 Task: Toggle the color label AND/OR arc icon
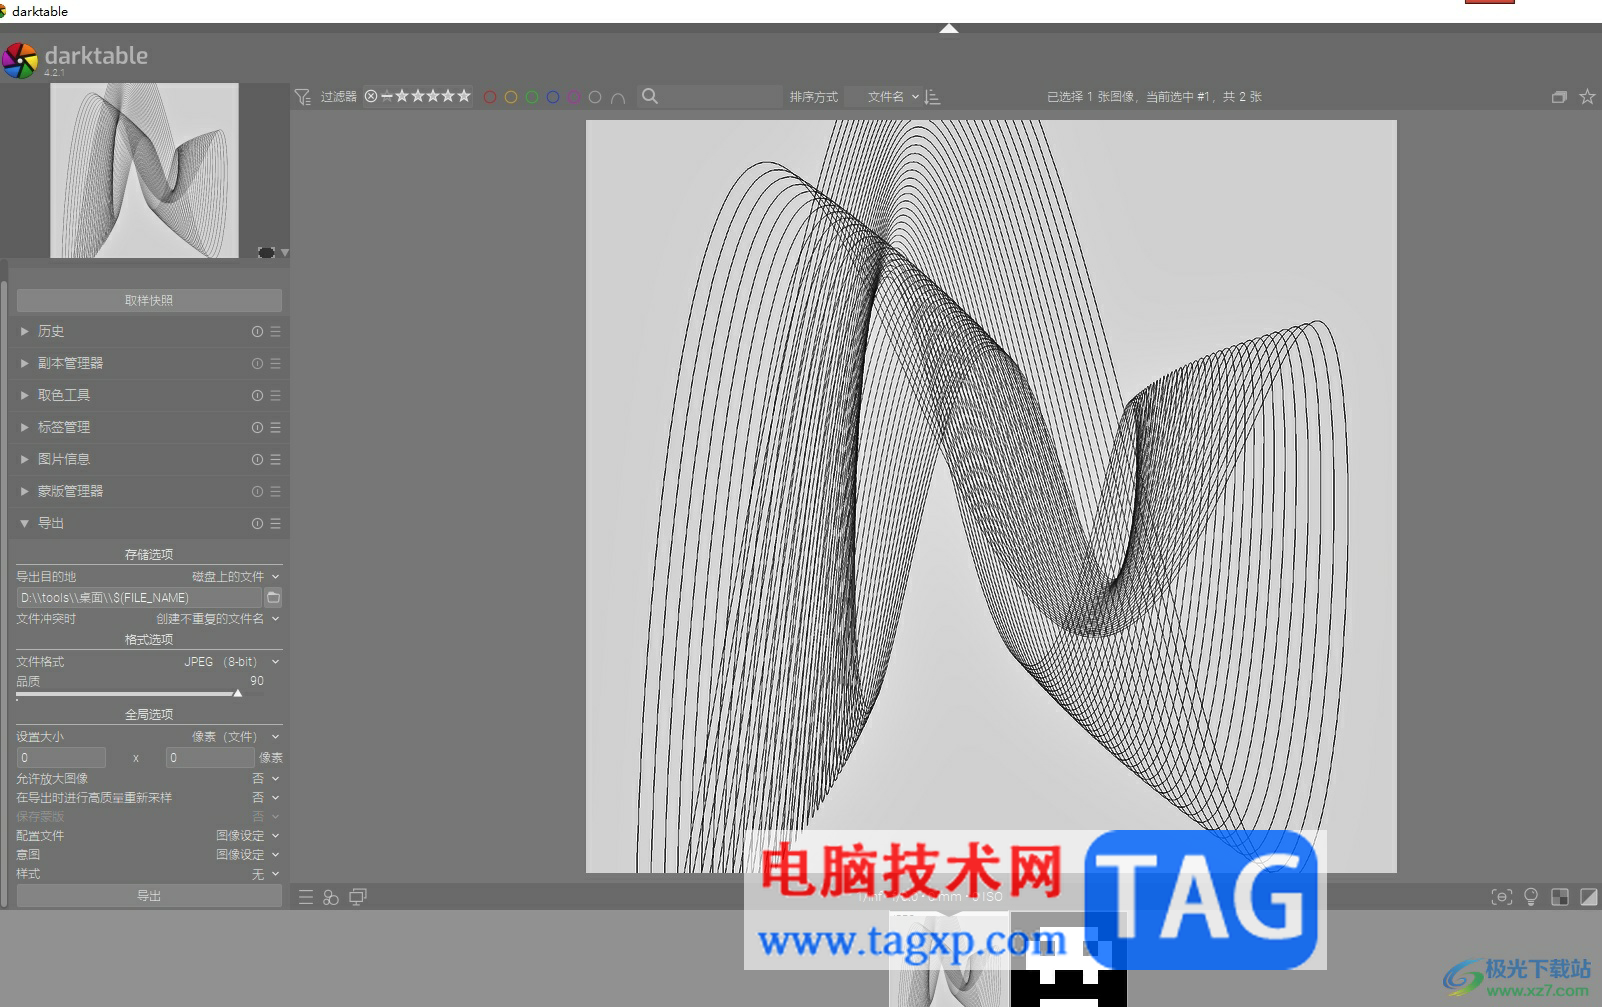coord(618,97)
